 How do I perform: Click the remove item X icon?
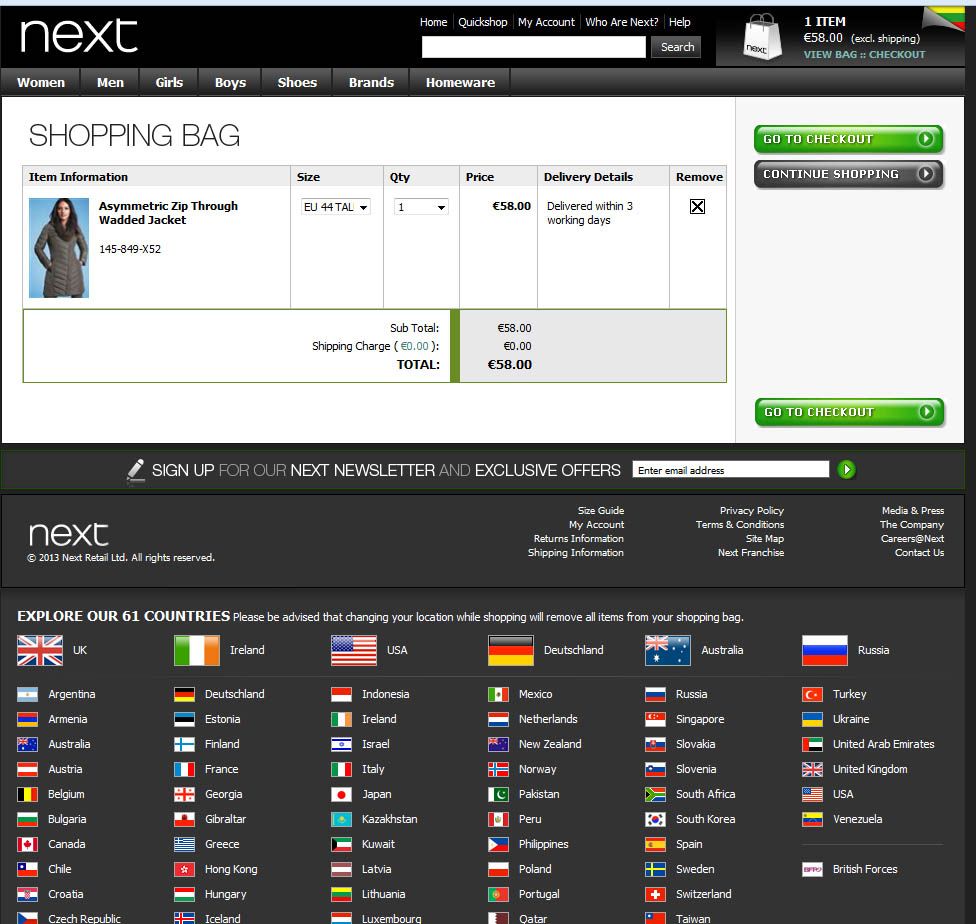[x=697, y=207]
